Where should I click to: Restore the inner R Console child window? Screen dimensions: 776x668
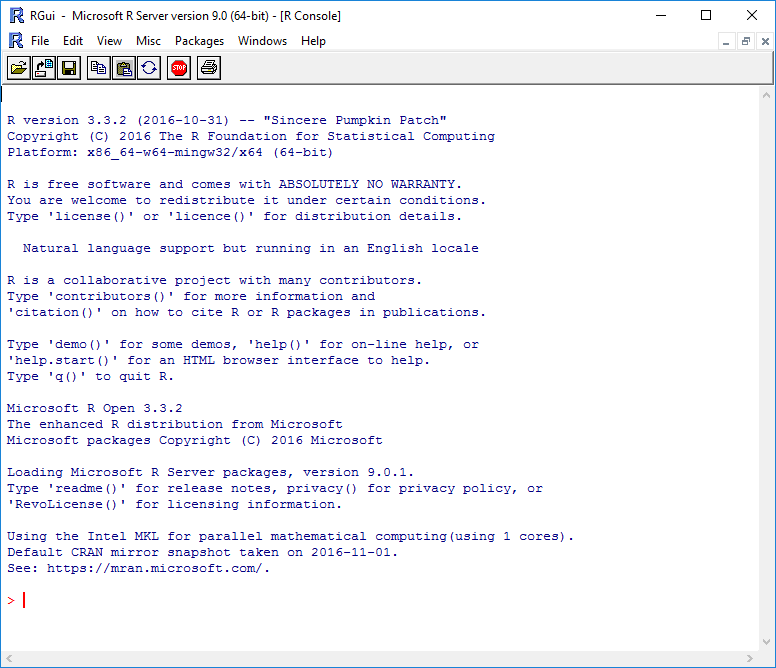pos(745,42)
